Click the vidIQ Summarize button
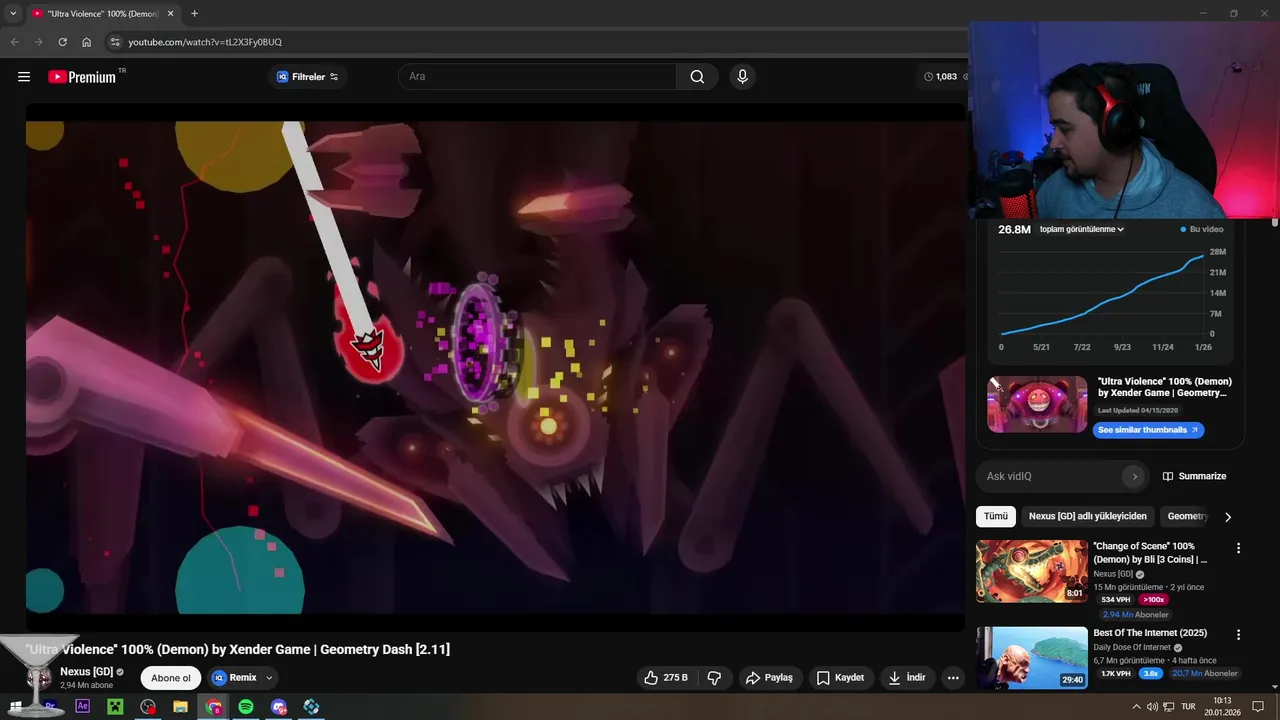The width and height of the screenshot is (1280, 720). pos(1194,477)
